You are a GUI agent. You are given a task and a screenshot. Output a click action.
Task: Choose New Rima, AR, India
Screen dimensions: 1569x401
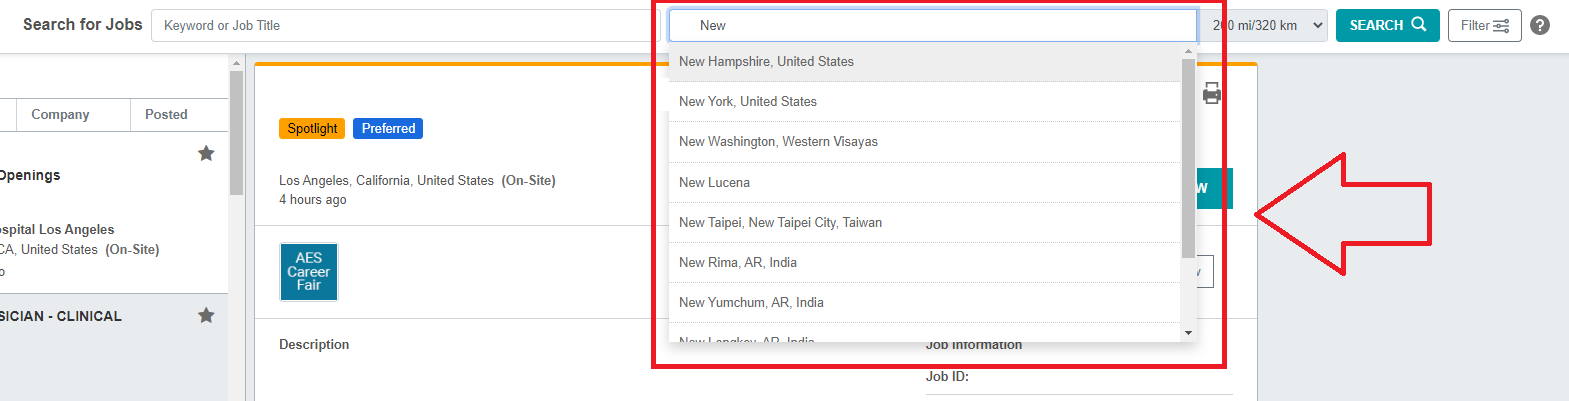(x=738, y=263)
